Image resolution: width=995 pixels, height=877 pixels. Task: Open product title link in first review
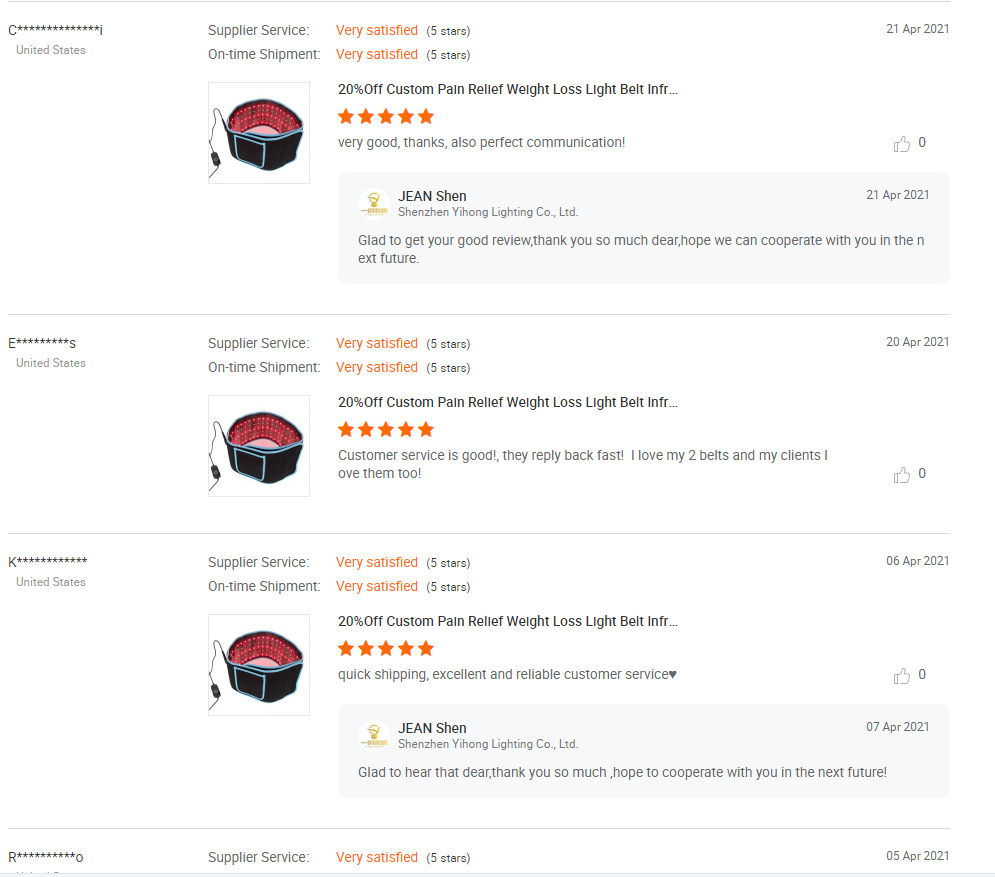[x=508, y=89]
